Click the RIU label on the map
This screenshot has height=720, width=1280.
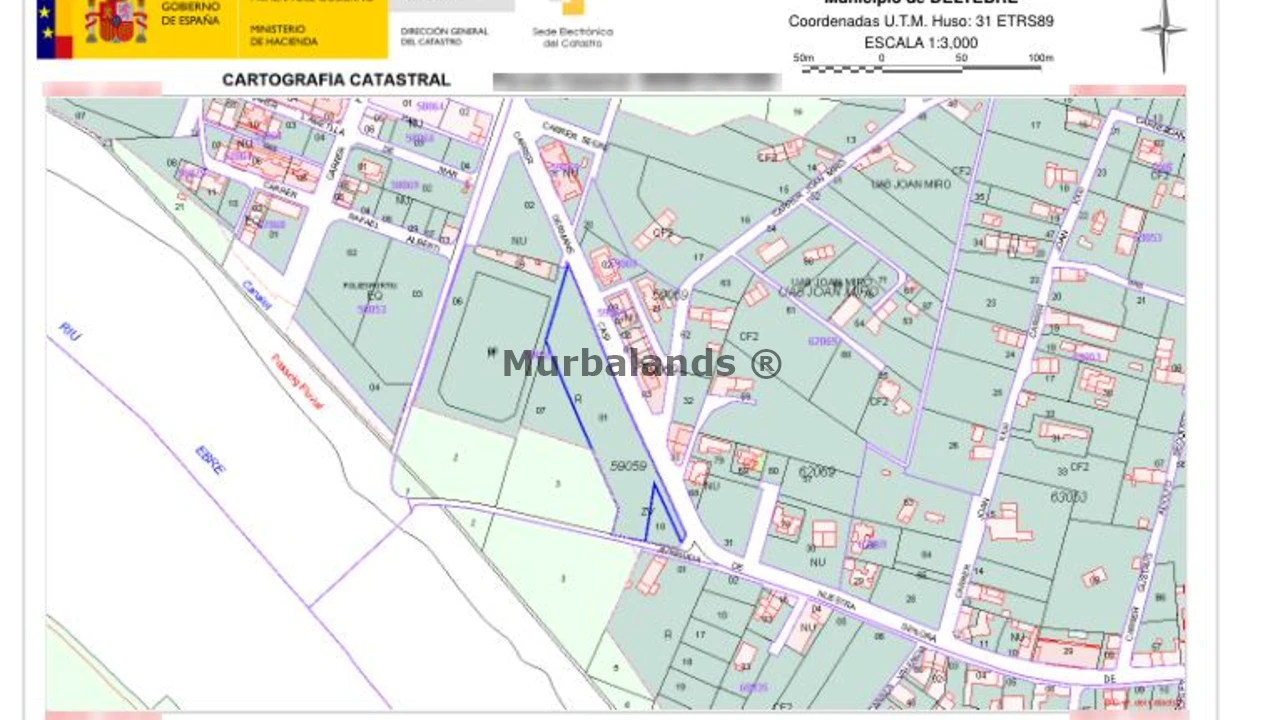coord(70,331)
